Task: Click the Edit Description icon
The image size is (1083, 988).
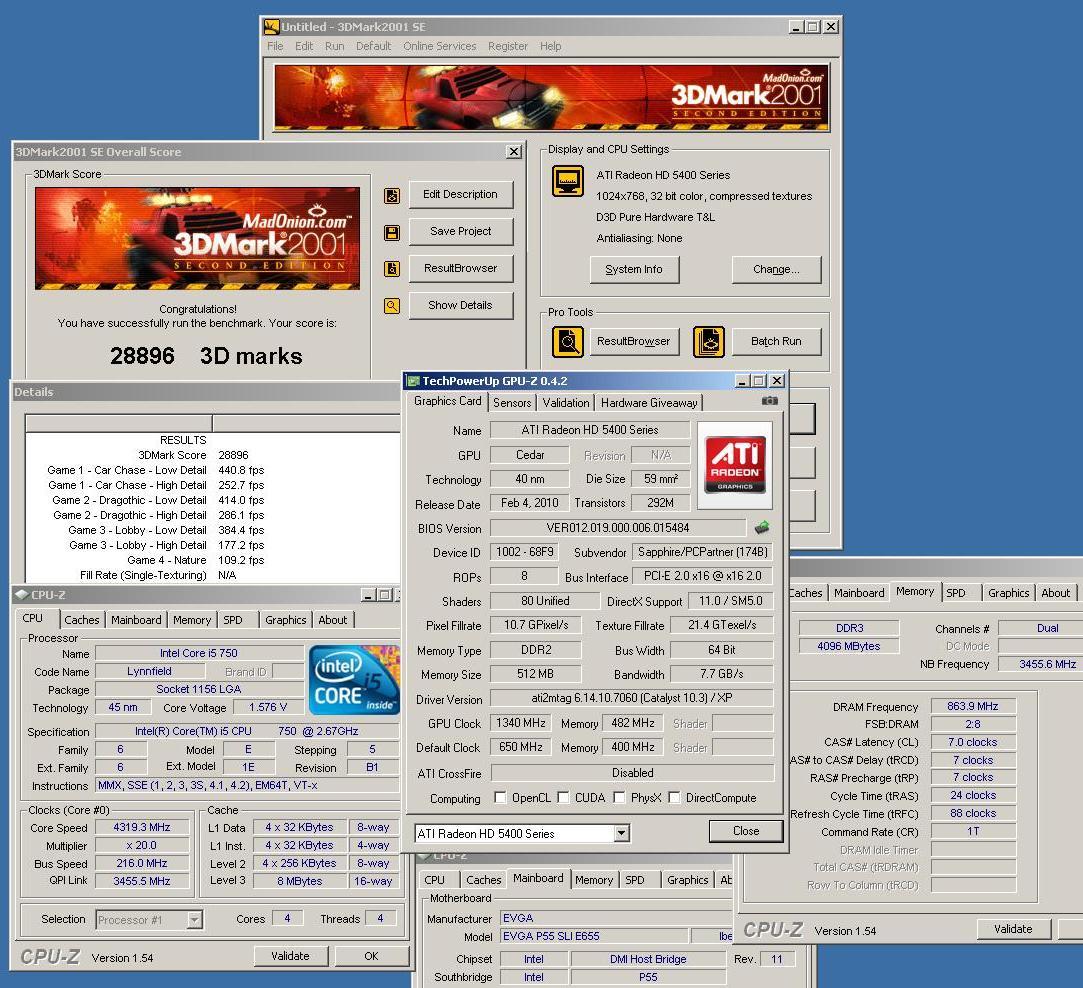Action: [x=392, y=196]
